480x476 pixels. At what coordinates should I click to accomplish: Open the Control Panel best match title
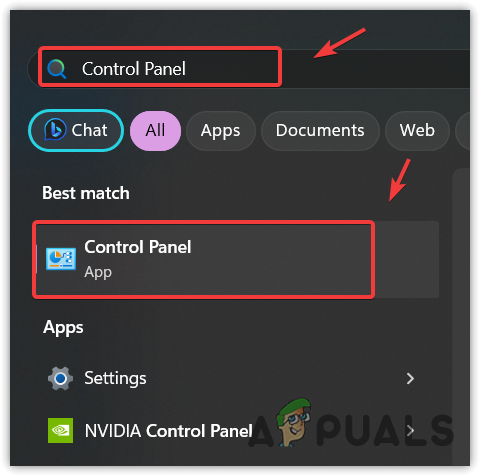tap(138, 247)
